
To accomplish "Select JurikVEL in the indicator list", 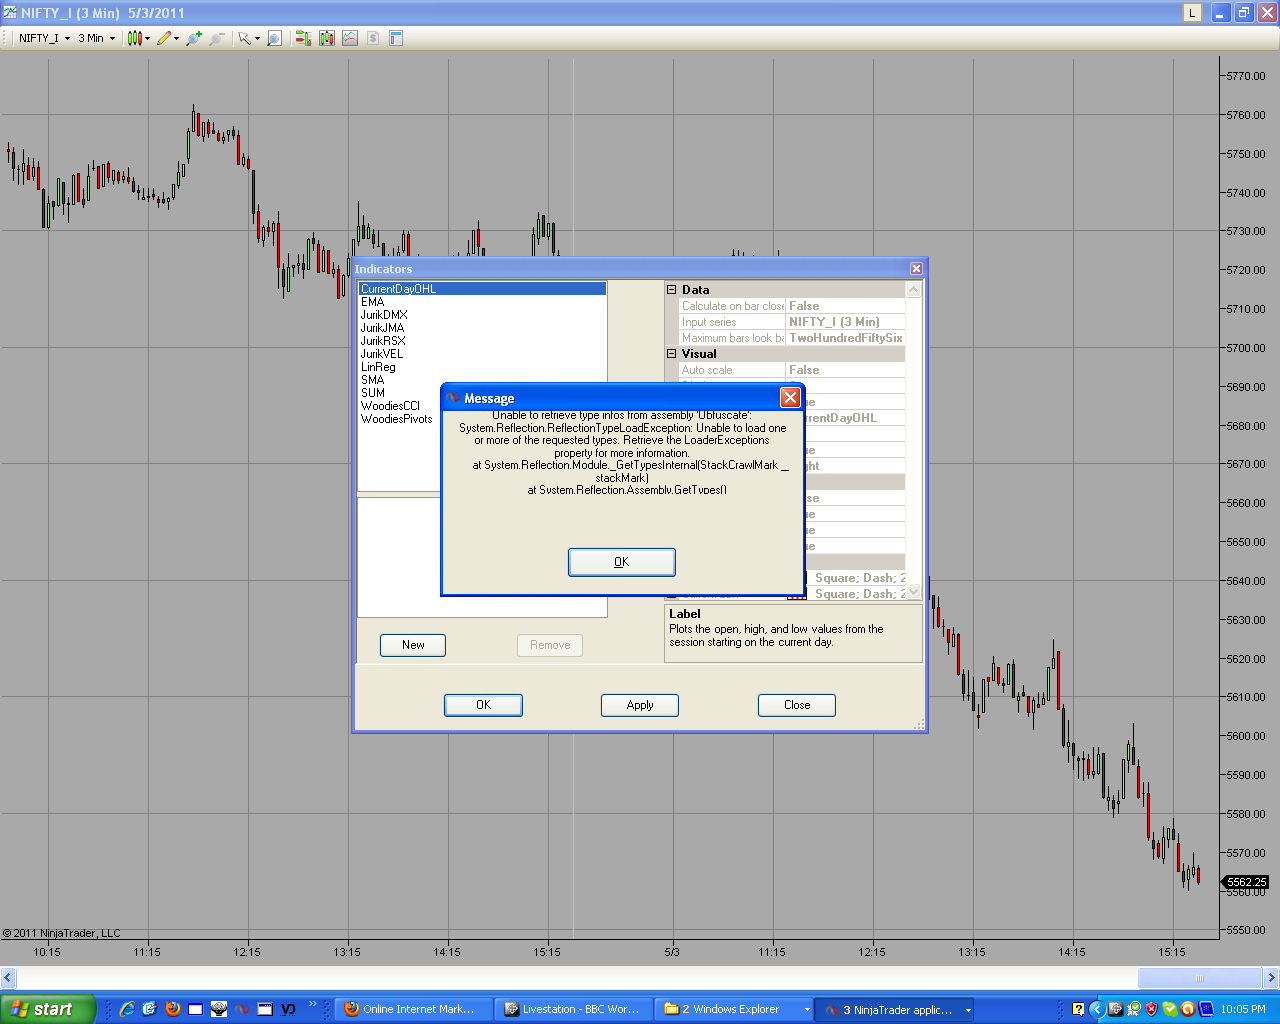I will [x=482, y=354].
